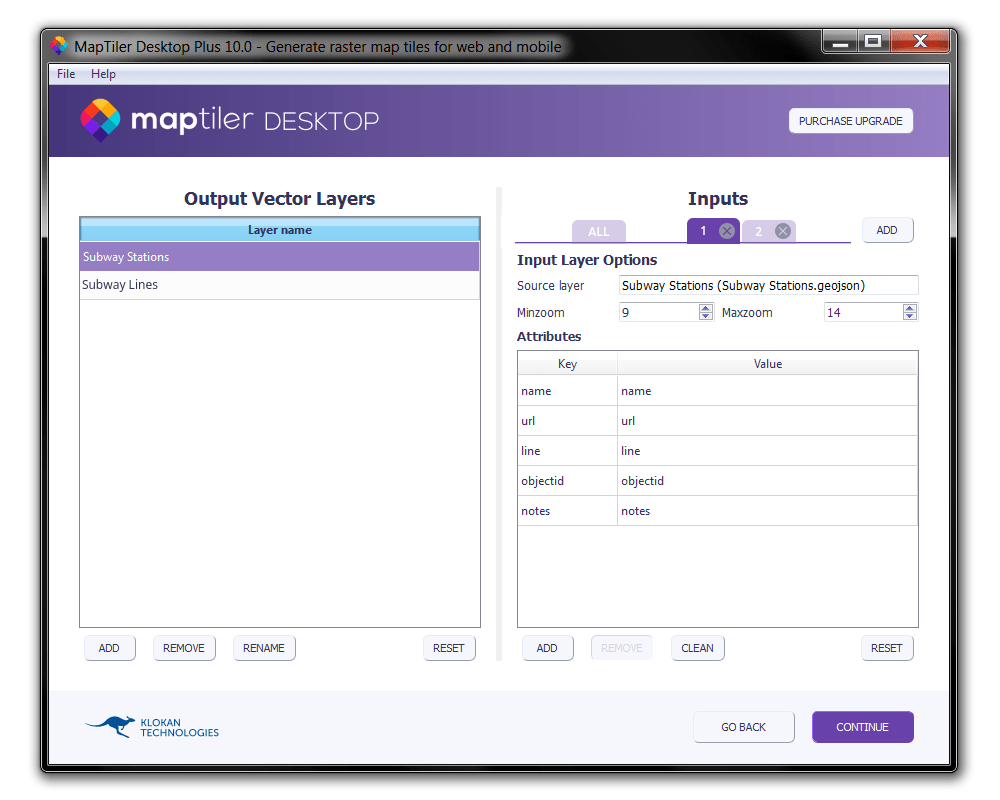This screenshot has height=800, width=1000.
Task: Click the MapTiler icon in the title bar
Action: pos(57,46)
